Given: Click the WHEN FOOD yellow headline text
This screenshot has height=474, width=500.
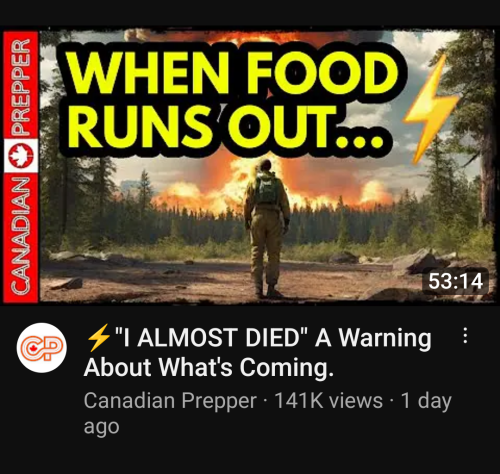Looking at the screenshot, I should click(x=233, y=73).
